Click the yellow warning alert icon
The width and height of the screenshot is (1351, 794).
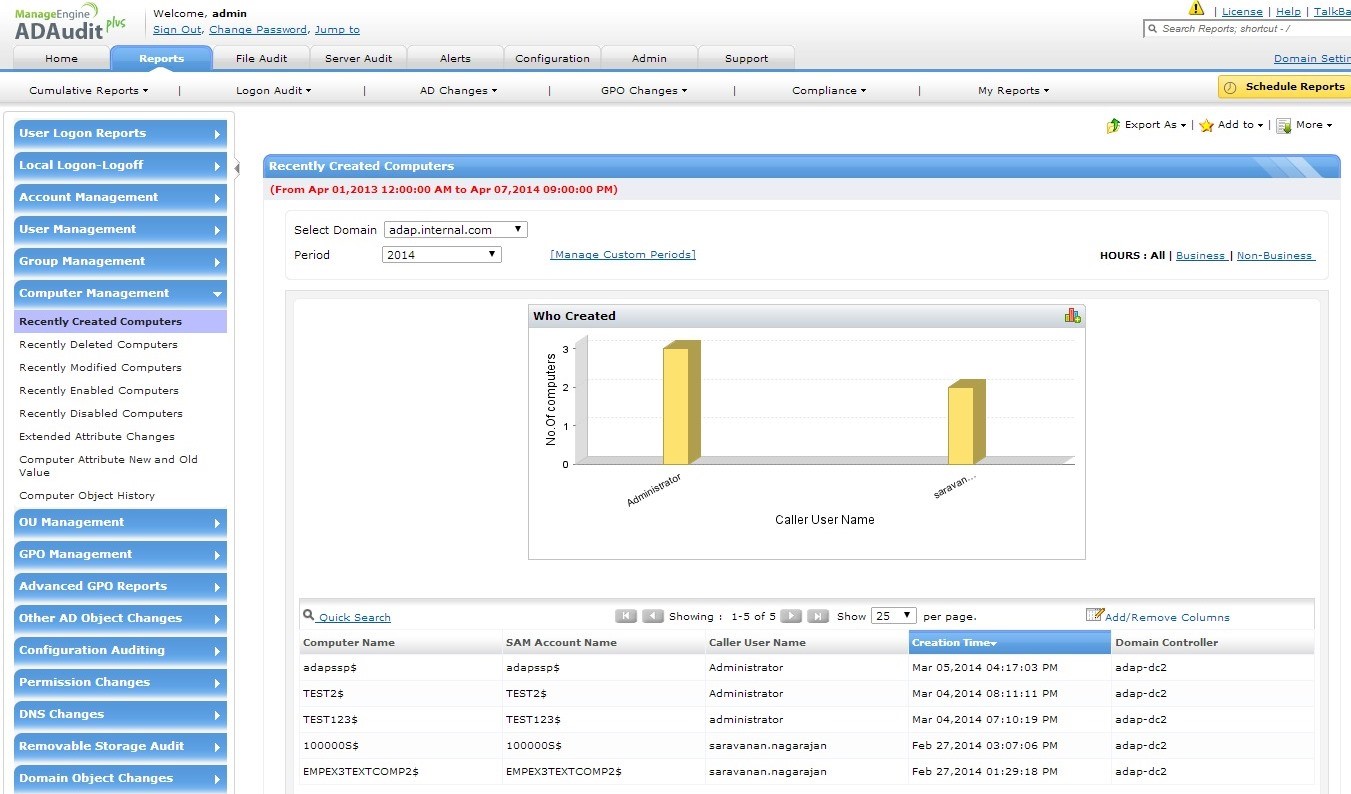point(1196,9)
